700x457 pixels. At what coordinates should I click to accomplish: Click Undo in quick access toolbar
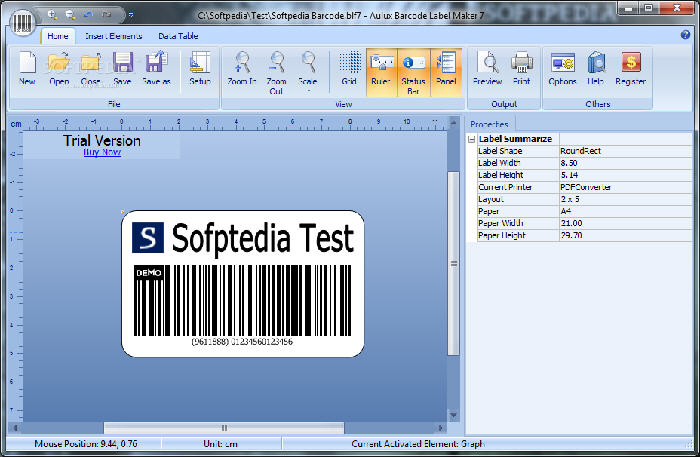click(x=88, y=15)
